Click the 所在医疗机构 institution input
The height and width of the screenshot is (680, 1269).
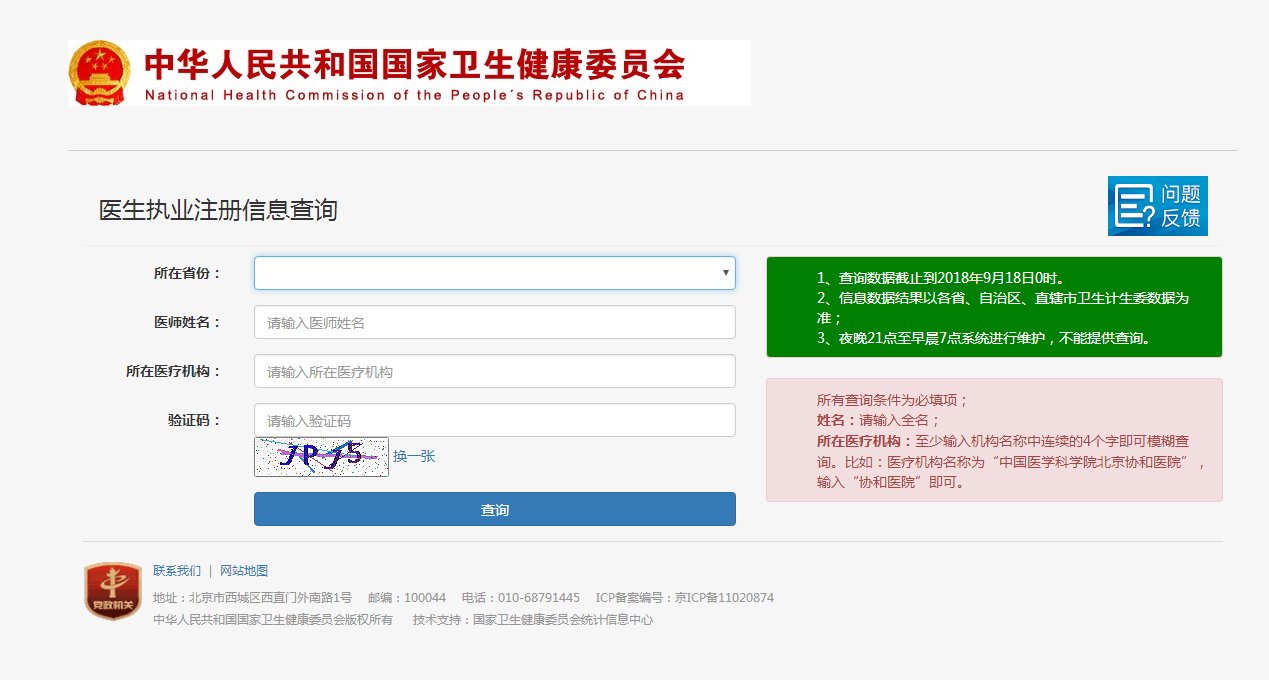click(x=494, y=370)
